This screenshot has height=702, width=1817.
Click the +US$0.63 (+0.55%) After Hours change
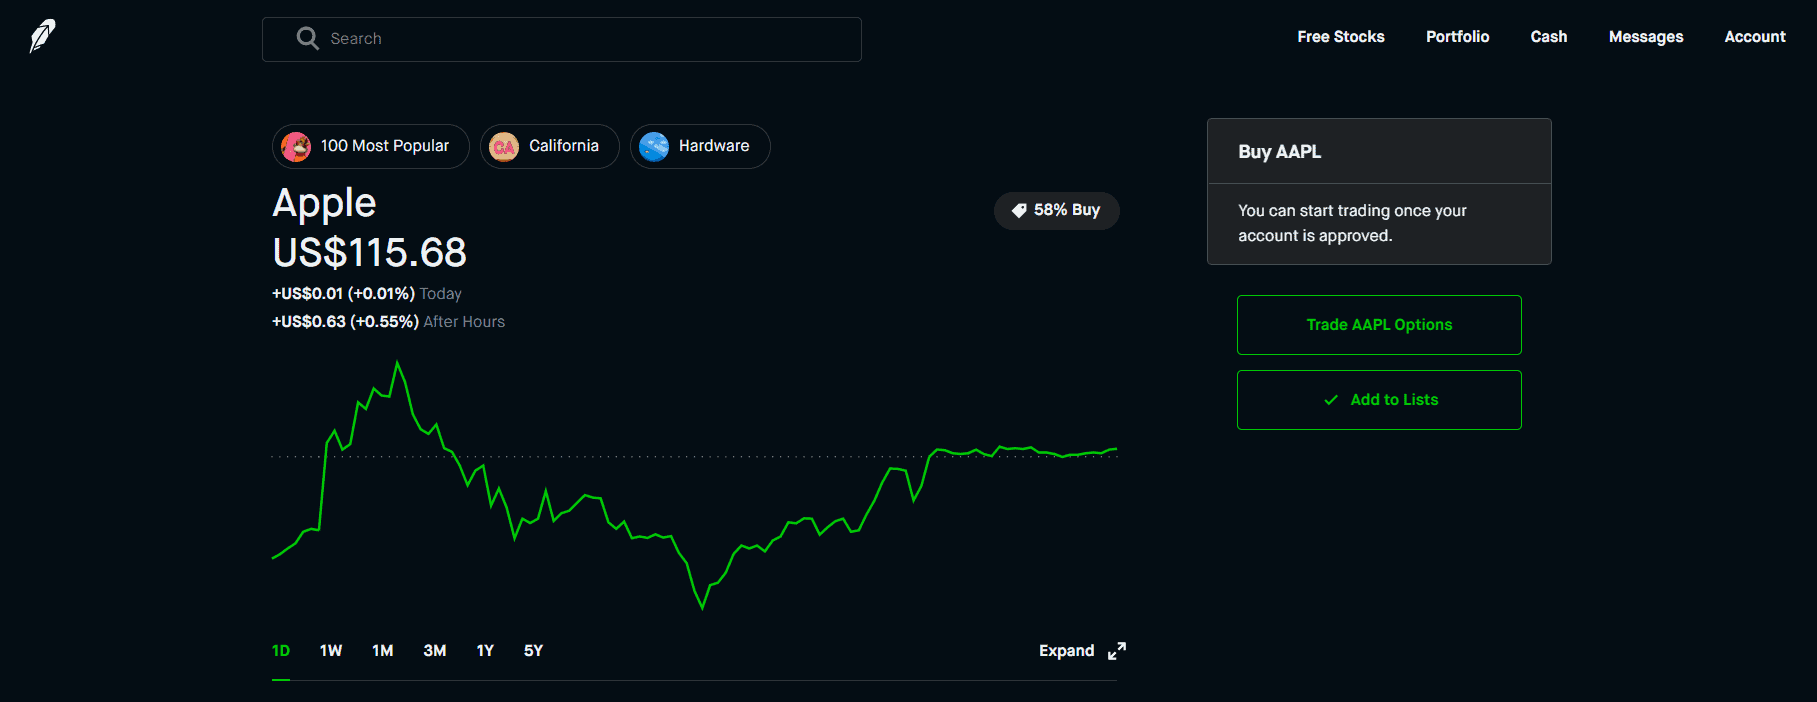tap(388, 322)
